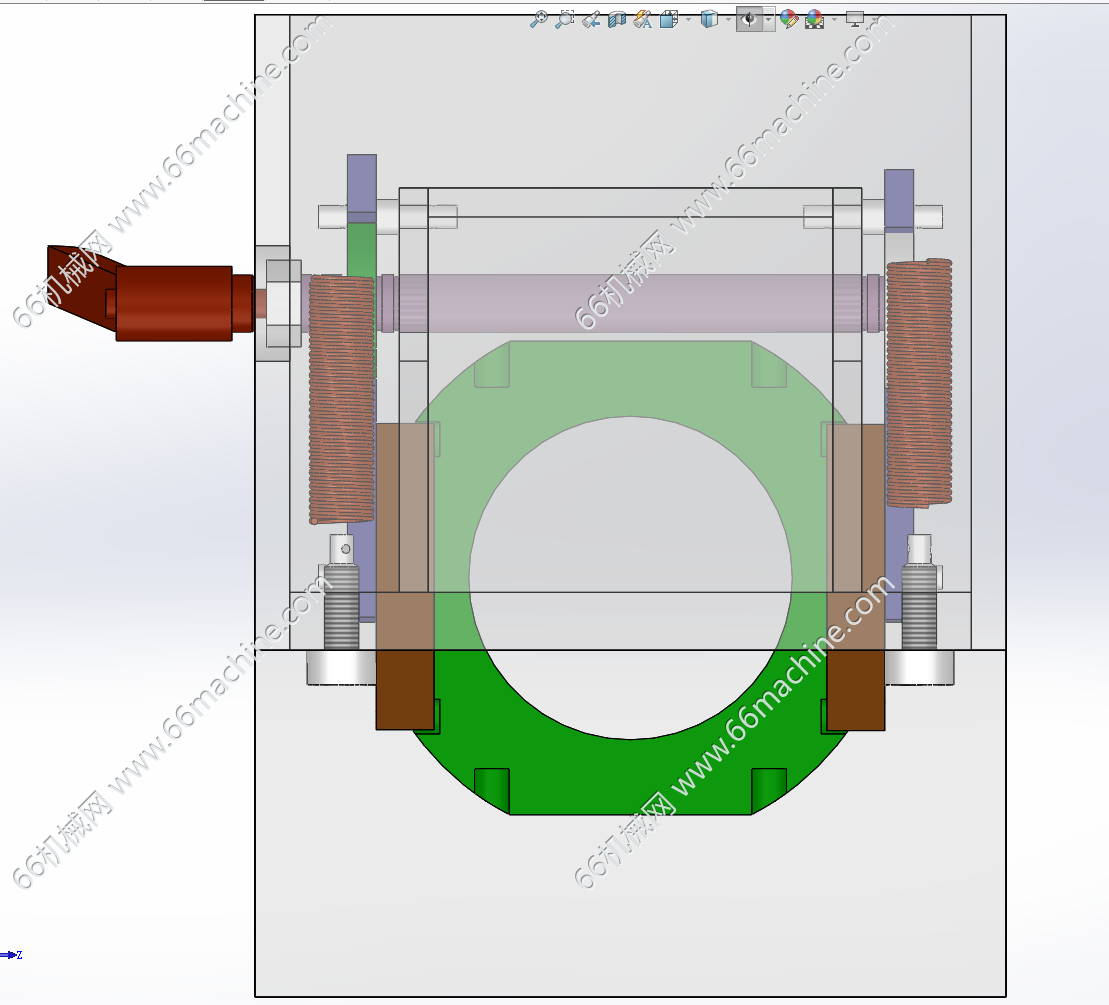Image resolution: width=1109 pixels, height=1005 pixels.
Task: Expand the Hide/Show Items dropdown arrow
Action: [x=769, y=20]
